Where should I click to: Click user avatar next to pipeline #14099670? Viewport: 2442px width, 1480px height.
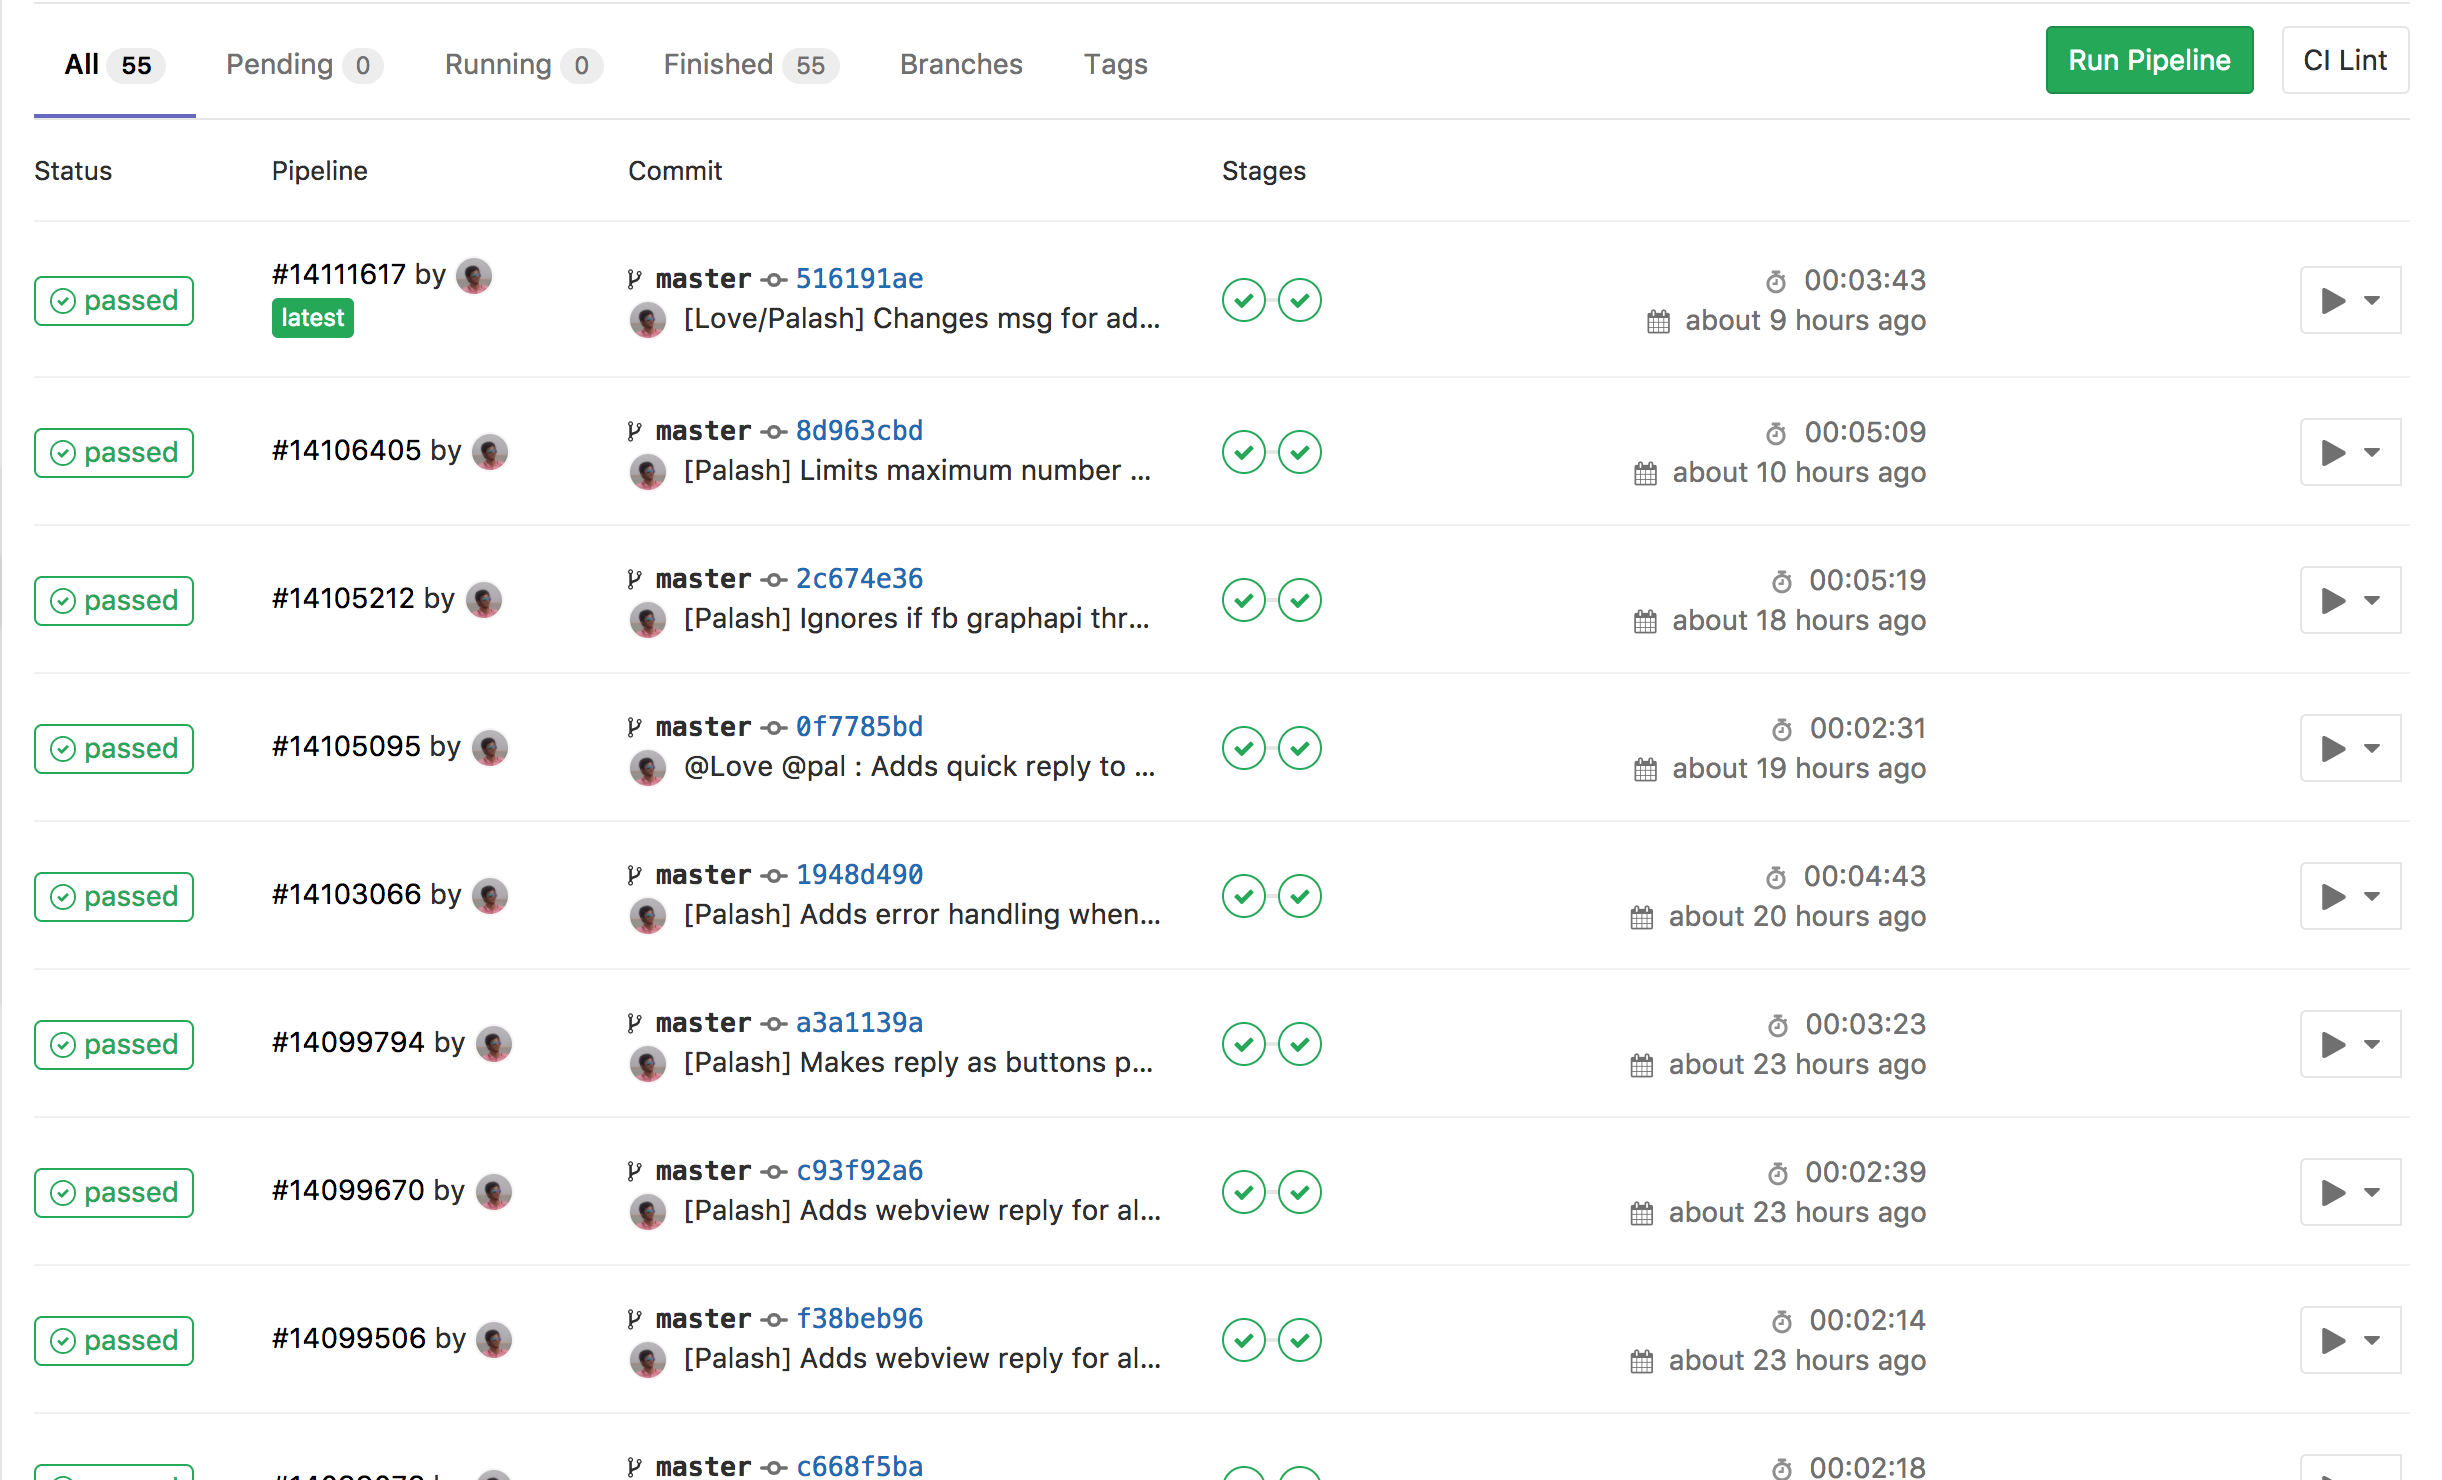coord(494,1191)
